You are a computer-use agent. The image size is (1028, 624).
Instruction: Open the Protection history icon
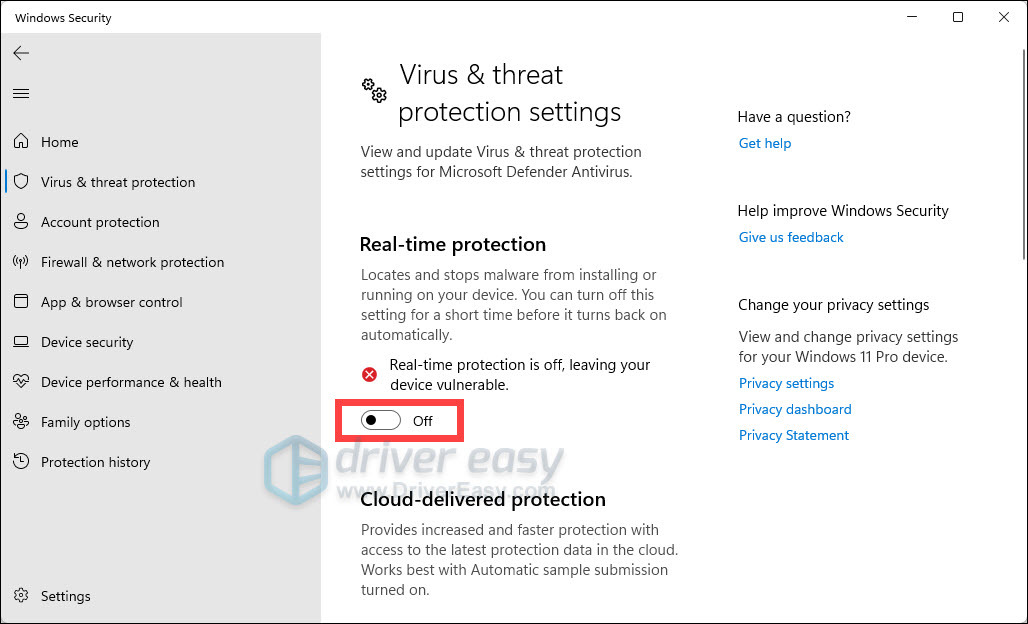tap(21, 462)
